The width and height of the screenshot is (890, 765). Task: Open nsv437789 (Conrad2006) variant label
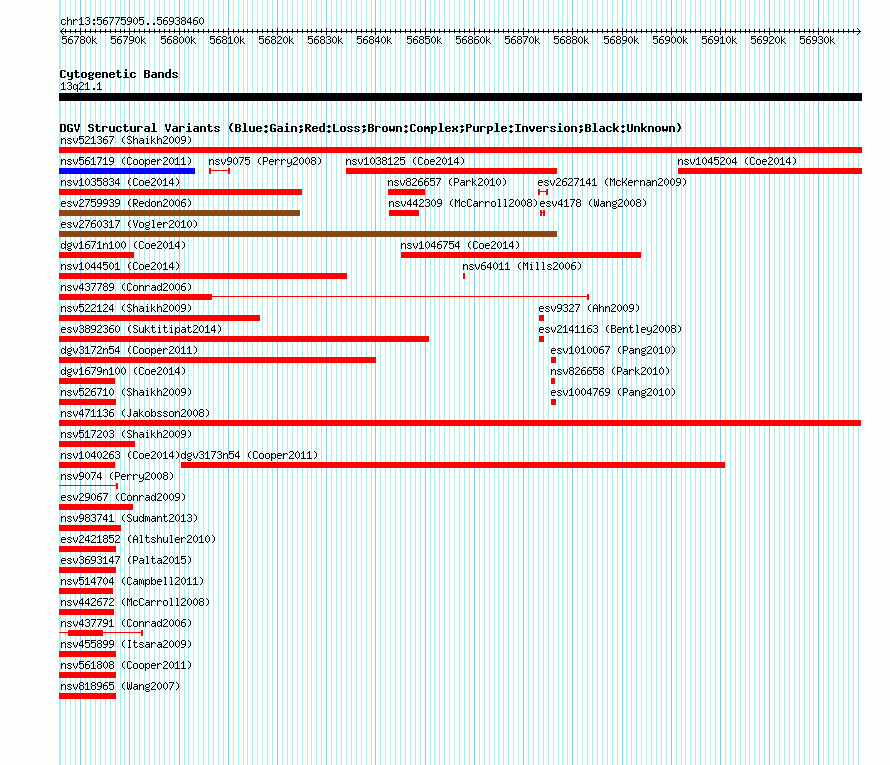(x=126, y=287)
